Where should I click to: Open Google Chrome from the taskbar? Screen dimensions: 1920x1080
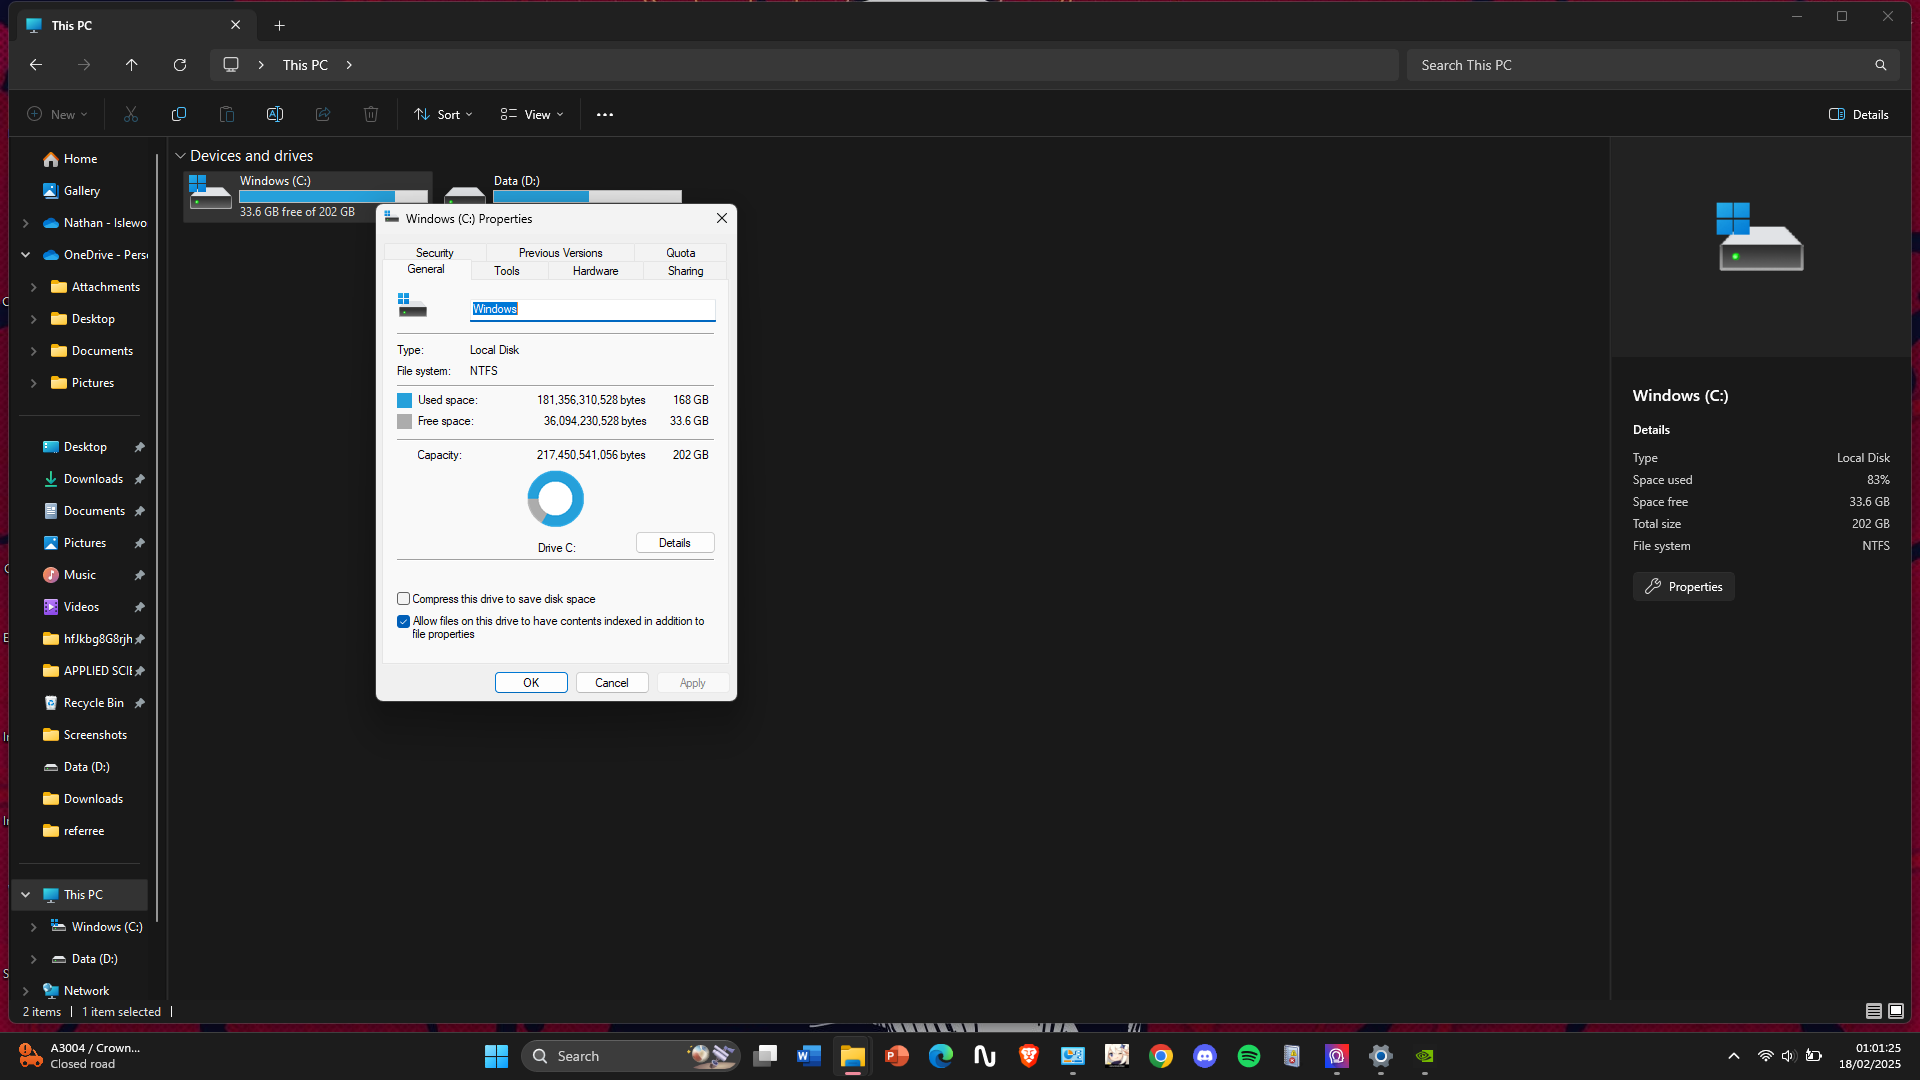pyautogui.click(x=1161, y=1056)
